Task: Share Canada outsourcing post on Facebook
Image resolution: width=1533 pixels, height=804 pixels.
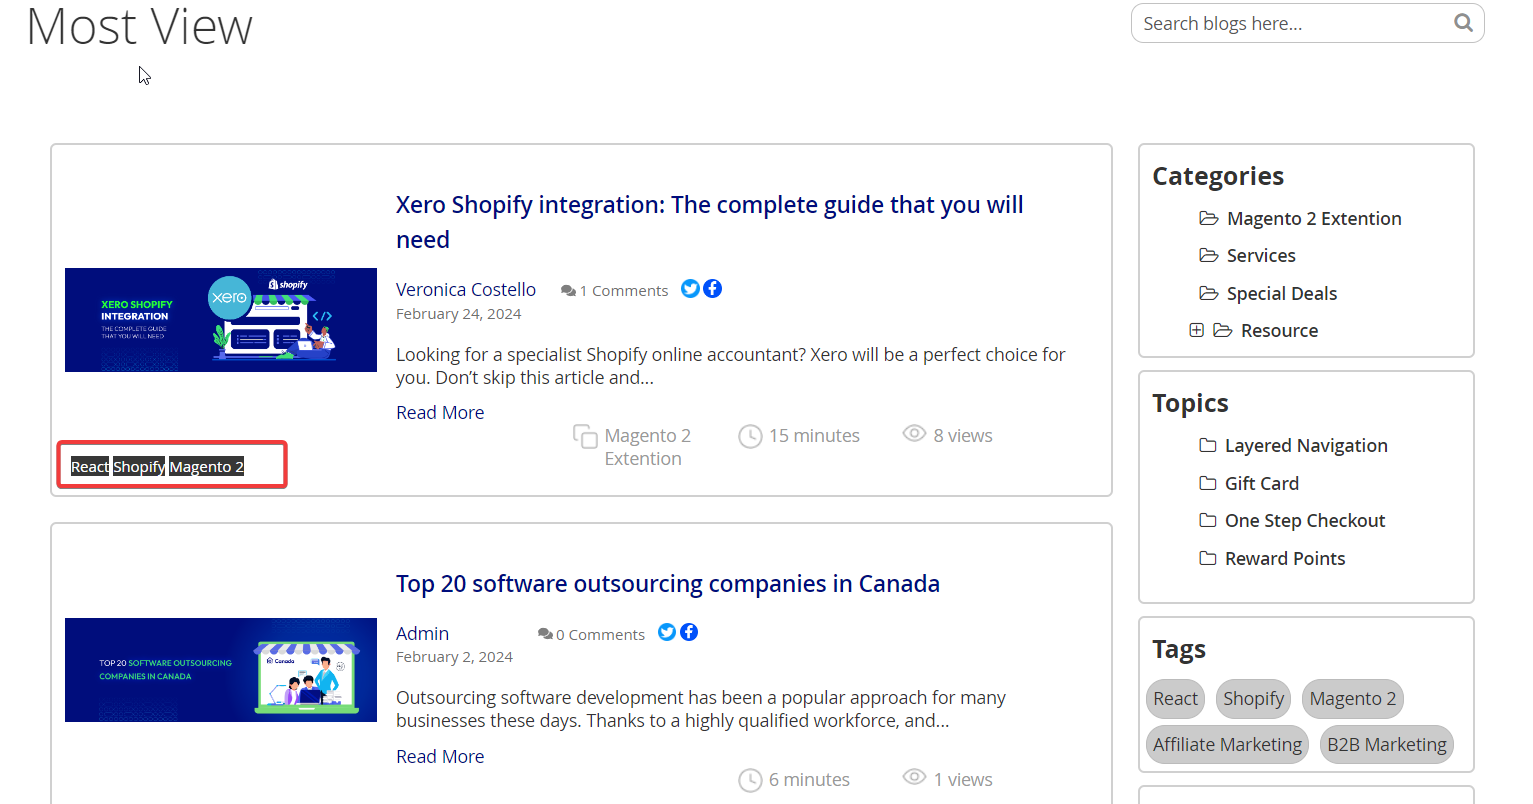Action: tap(689, 633)
